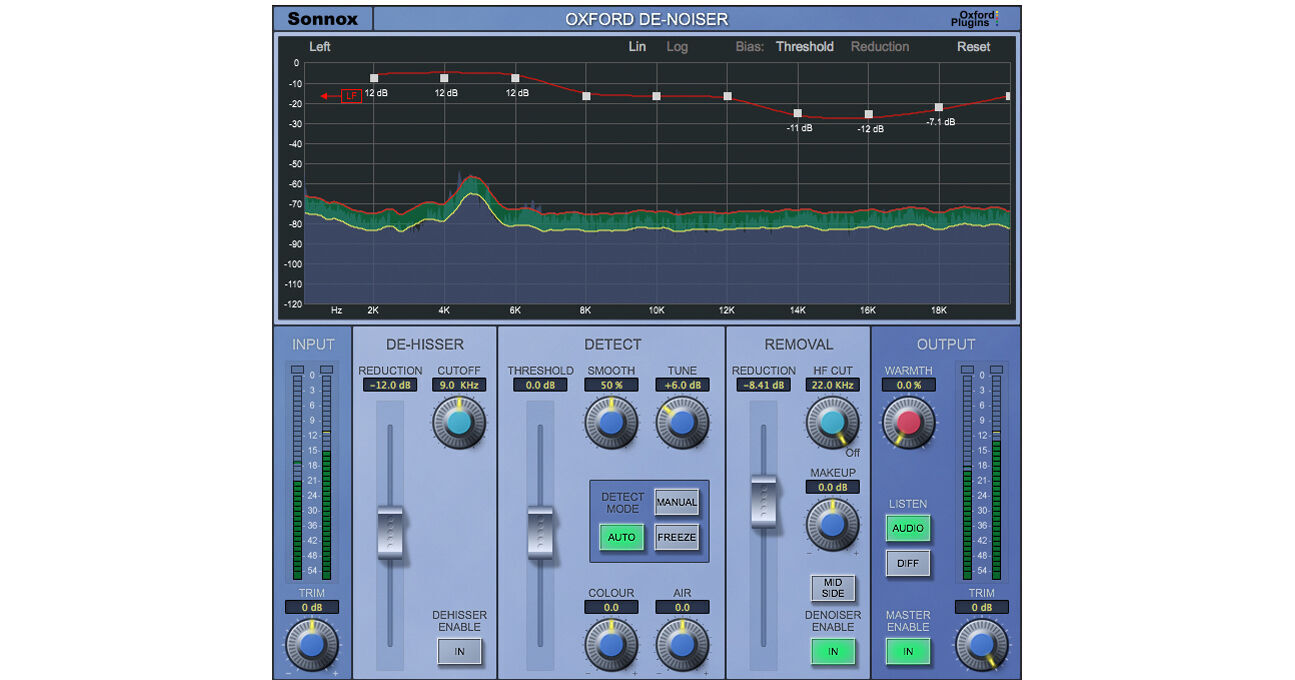Click the Colour knob
Image resolution: width=1295 pixels, height=680 pixels.
coord(610,644)
